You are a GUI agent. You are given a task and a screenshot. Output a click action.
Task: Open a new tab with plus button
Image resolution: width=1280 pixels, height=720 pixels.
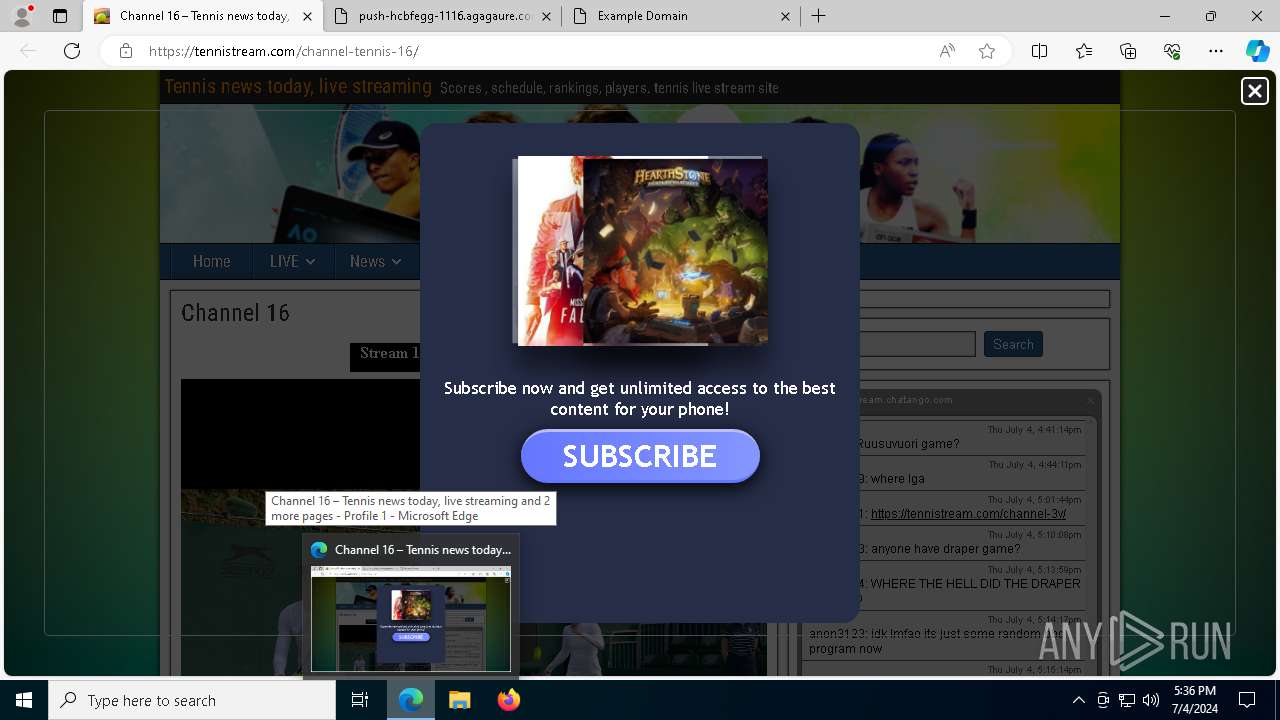pos(818,16)
